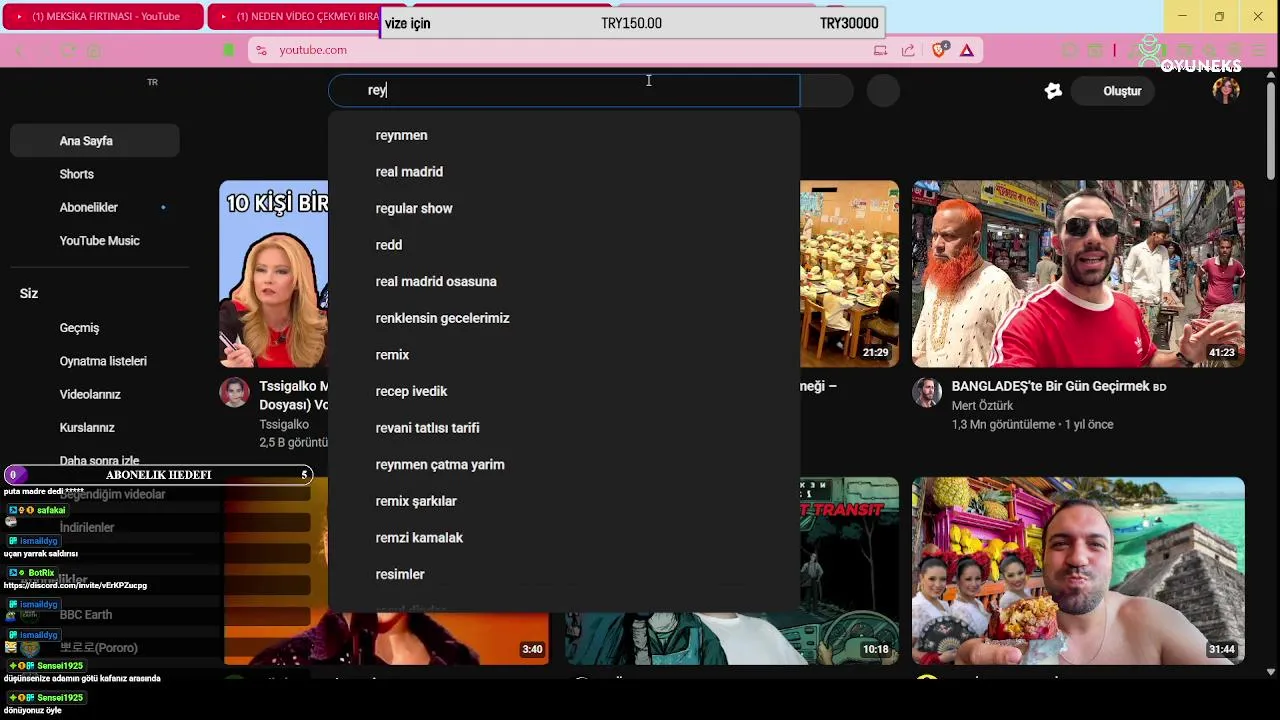Click Tssigalko channel name text
Image resolution: width=1280 pixels, height=720 pixels.
coord(284,424)
